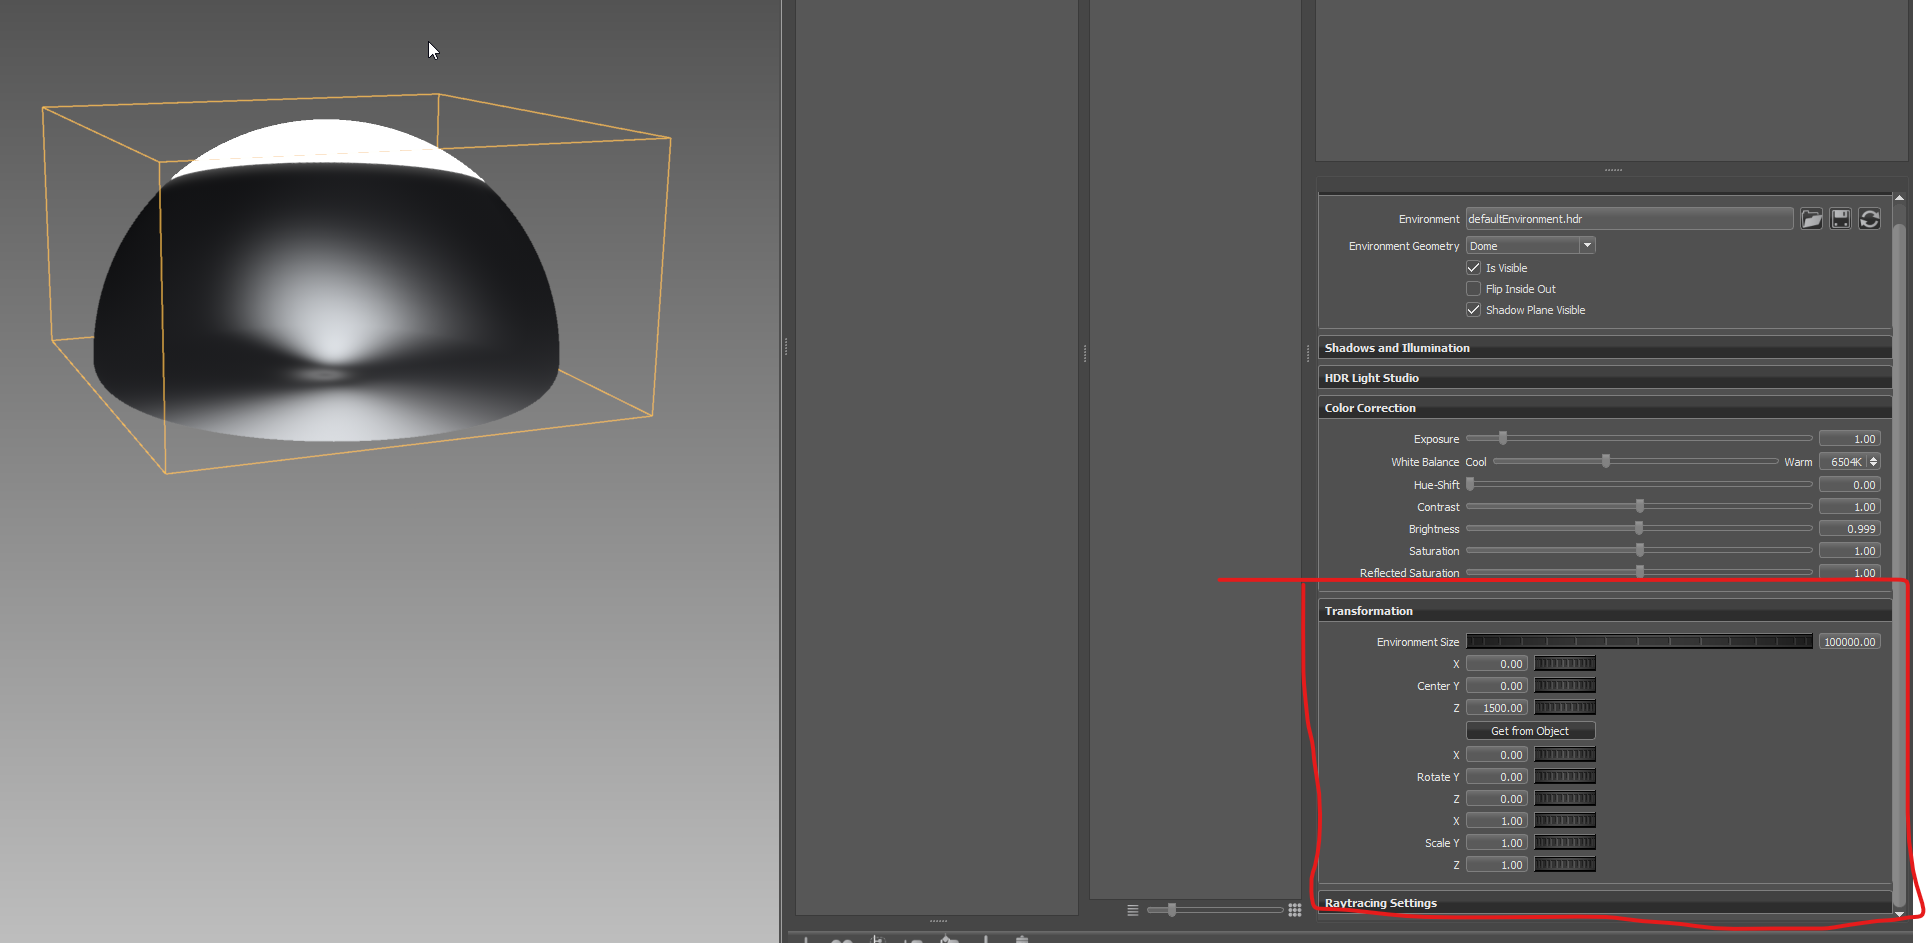
Task: Collapse the Transformation section
Action: coord(1604,611)
